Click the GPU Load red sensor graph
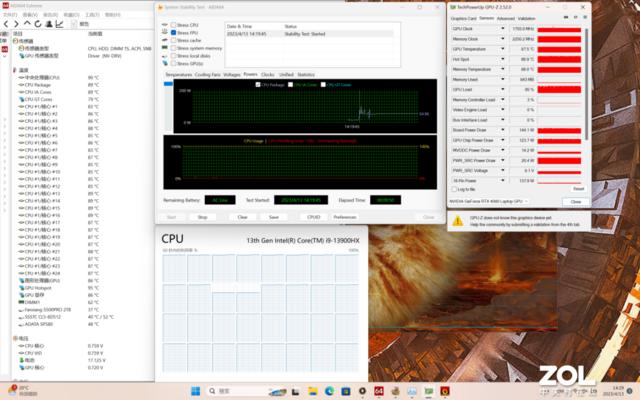This screenshot has height=400, width=640. click(559, 89)
